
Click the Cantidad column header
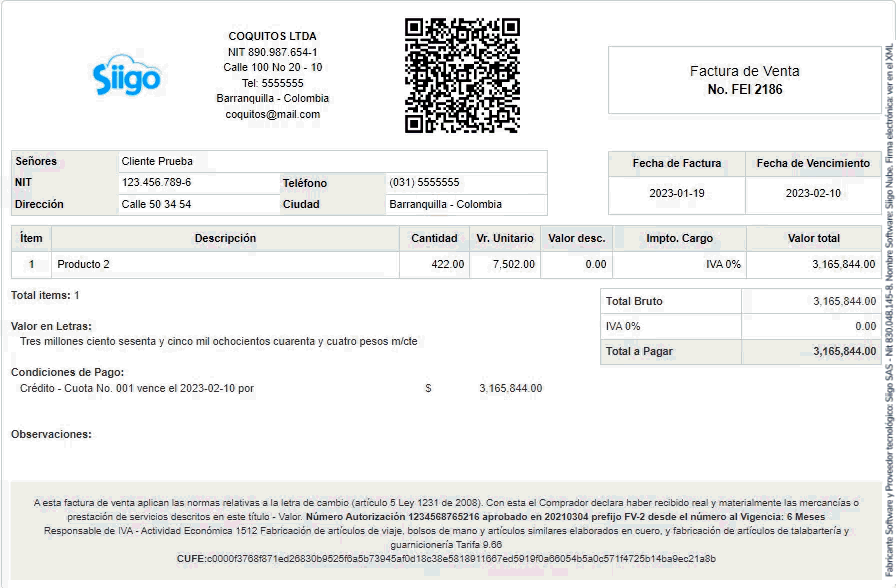tap(434, 238)
